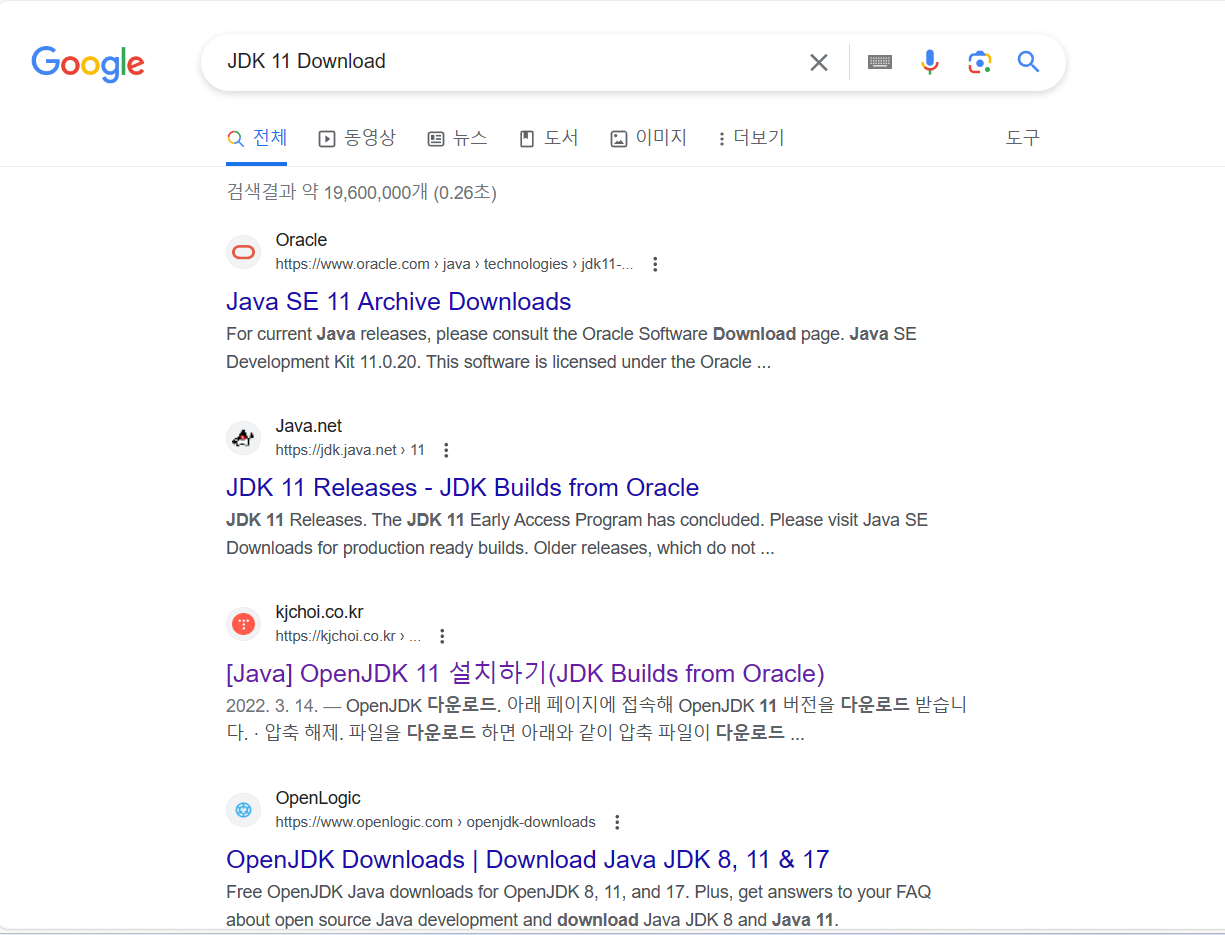Click the OpenLogic site favicon
This screenshot has width=1225, height=935.
tap(243, 810)
